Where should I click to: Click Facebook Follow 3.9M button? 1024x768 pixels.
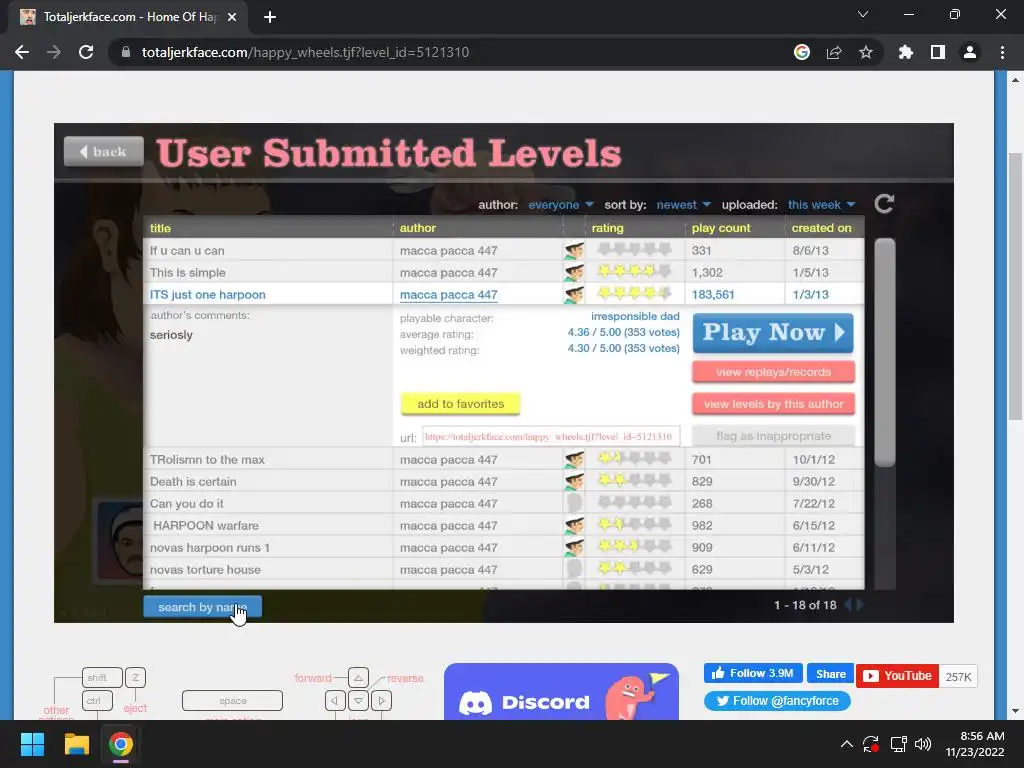coord(753,673)
